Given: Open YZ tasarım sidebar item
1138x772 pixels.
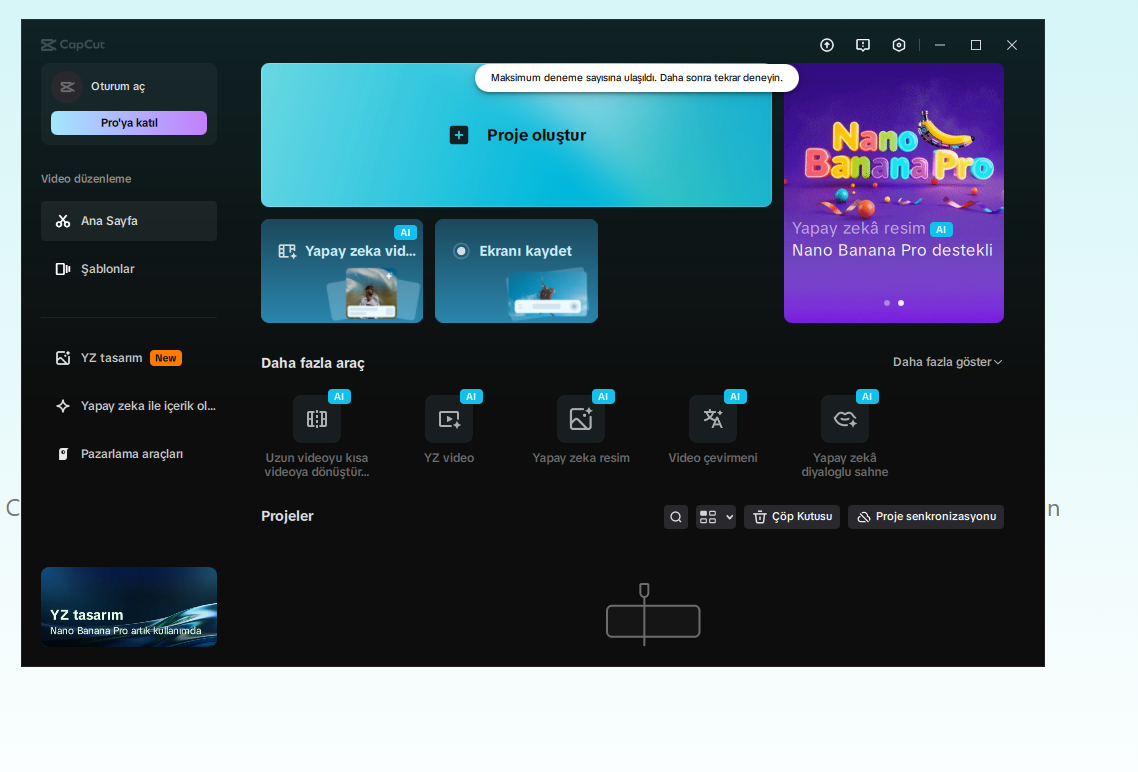Looking at the screenshot, I should [128, 358].
